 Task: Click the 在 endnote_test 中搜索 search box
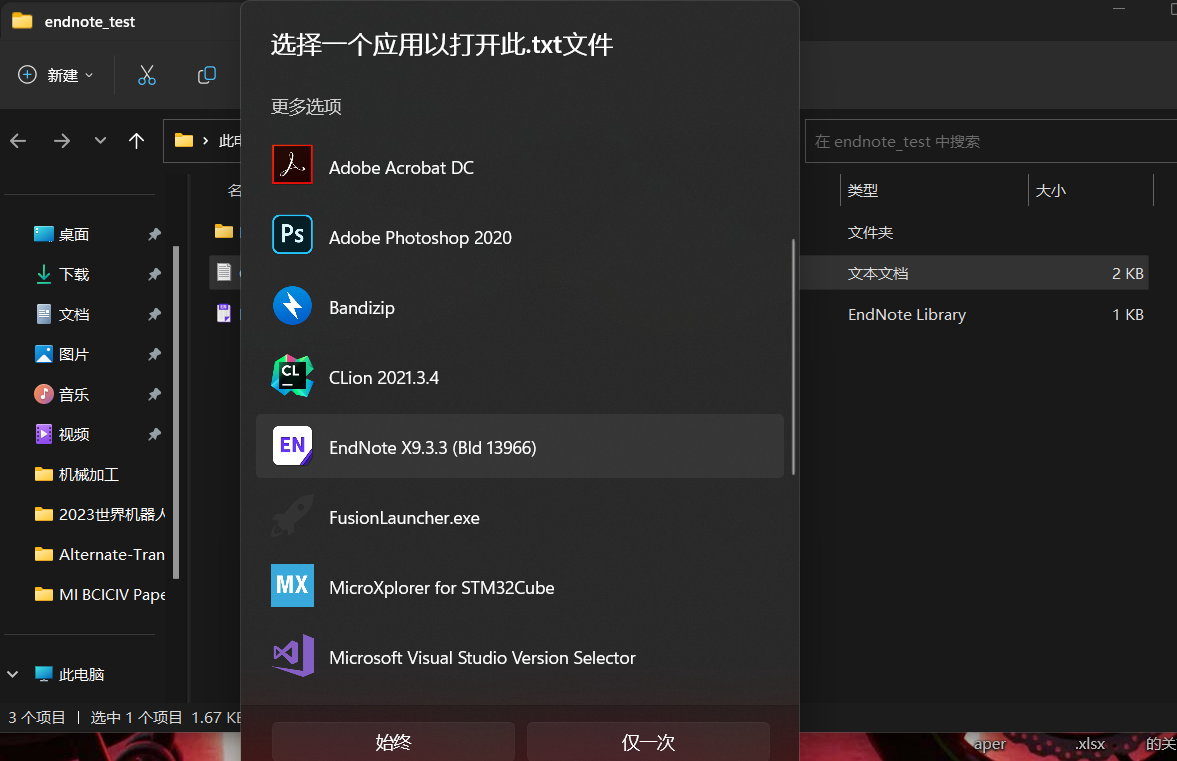(991, 141)
